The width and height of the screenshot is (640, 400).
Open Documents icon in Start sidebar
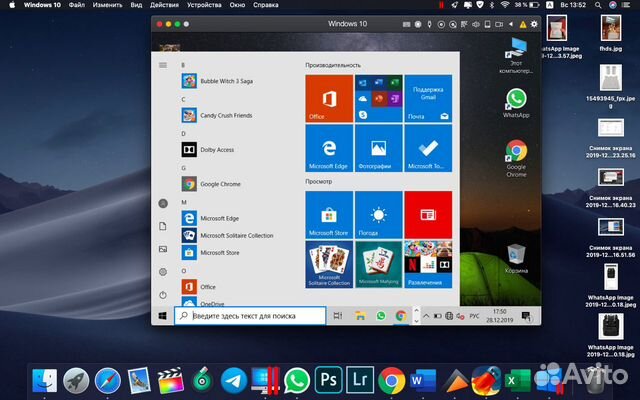(163, 226)
